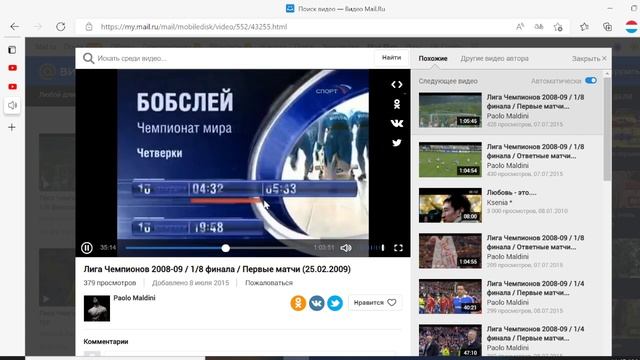The image size is (640, 360).
Task: Open Read aloud icon in address bar
Action: point(520,27)
